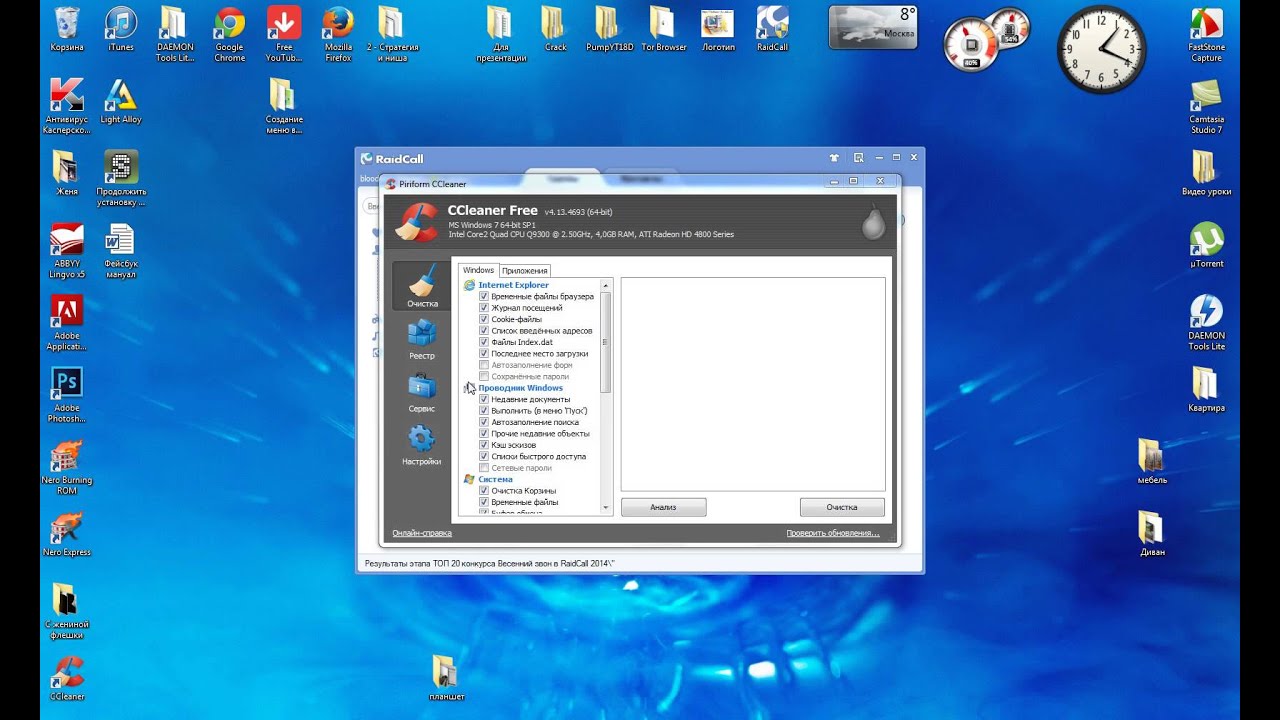This screenshot has width=1280, height=720.
Task: Click the RaidCall skin (shirt) icon
Action: (834, 158)
